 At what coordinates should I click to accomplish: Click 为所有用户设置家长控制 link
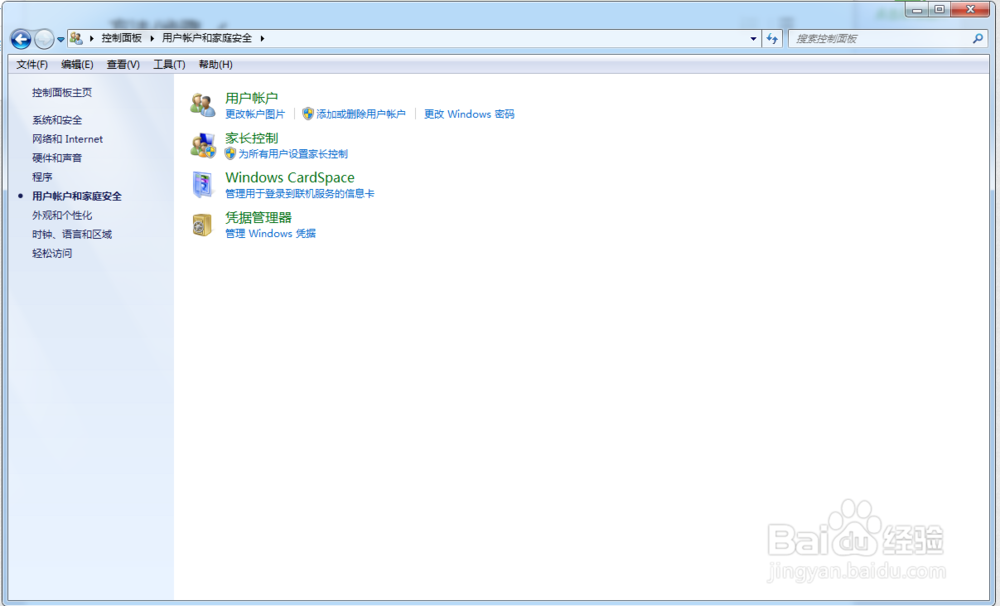(293, 154)
